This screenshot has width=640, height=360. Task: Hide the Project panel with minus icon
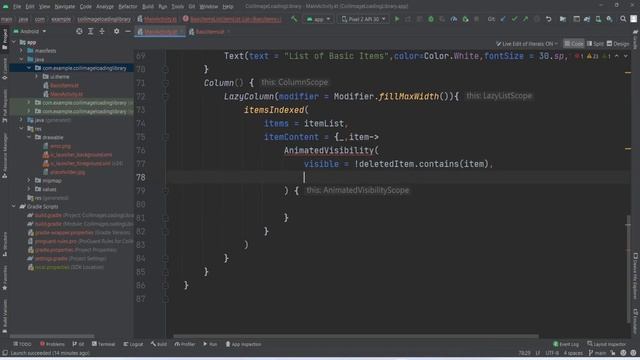tap(128, 31)
